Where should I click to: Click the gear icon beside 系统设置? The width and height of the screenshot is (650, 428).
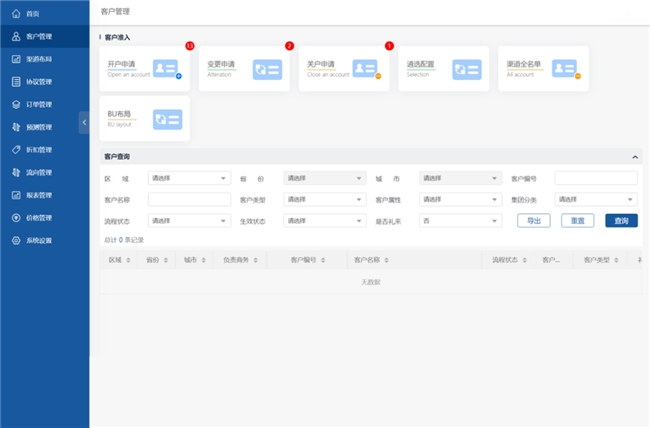pyautogui.click(x=16, y=241)
